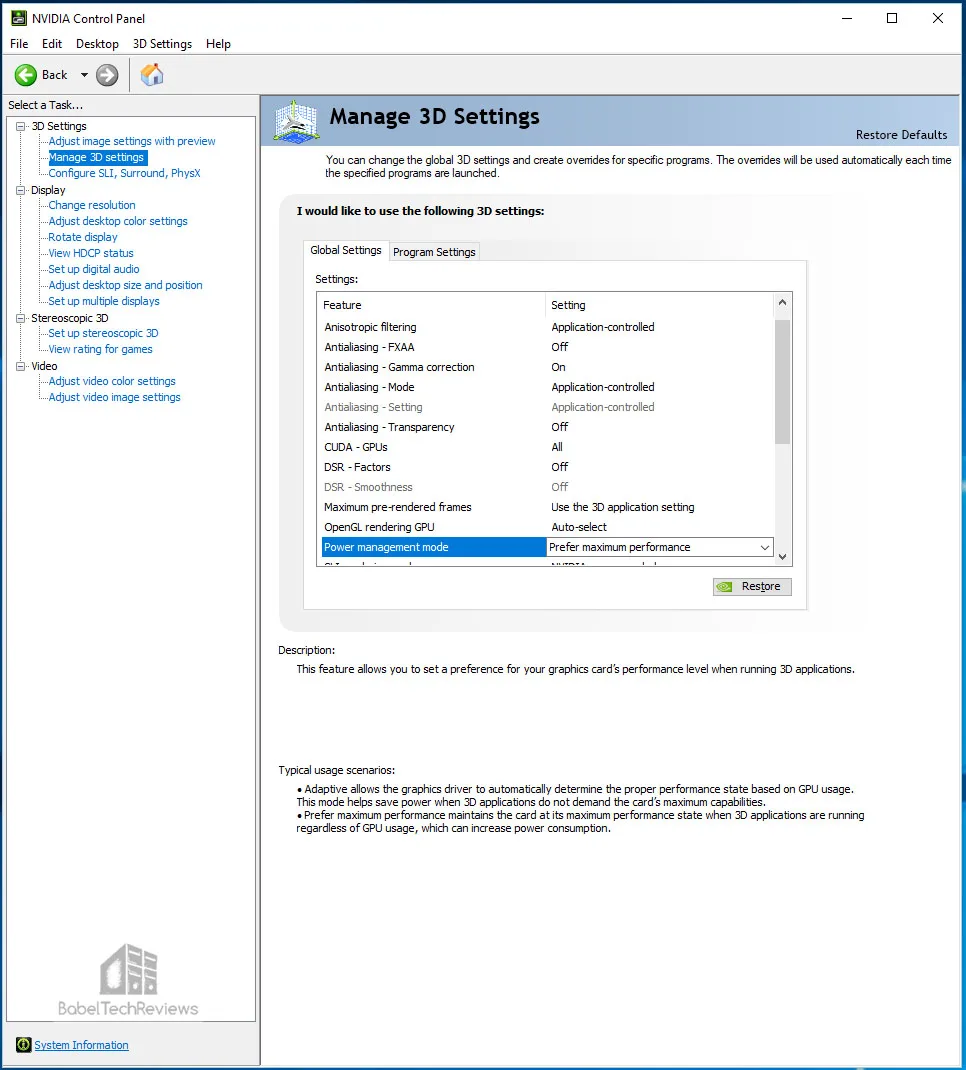The image size is (966, 1070).
Task: Click the Restore Defaults link
Action: (x=901, y=135)
